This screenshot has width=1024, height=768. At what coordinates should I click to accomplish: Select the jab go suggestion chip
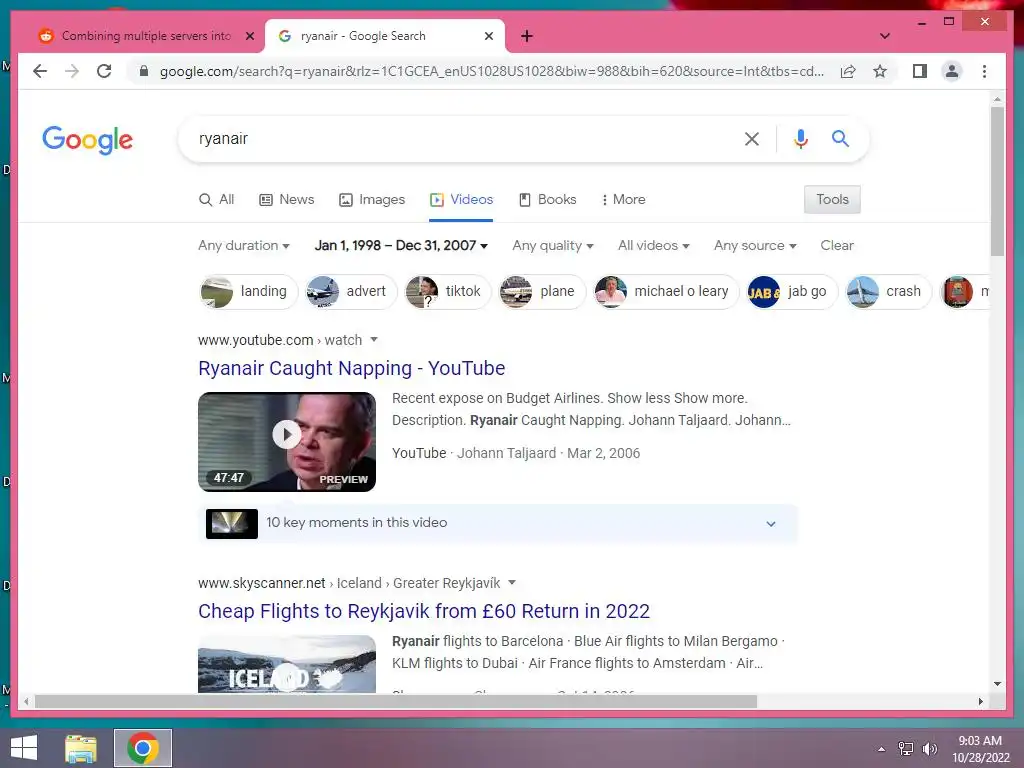coord(792,291)
